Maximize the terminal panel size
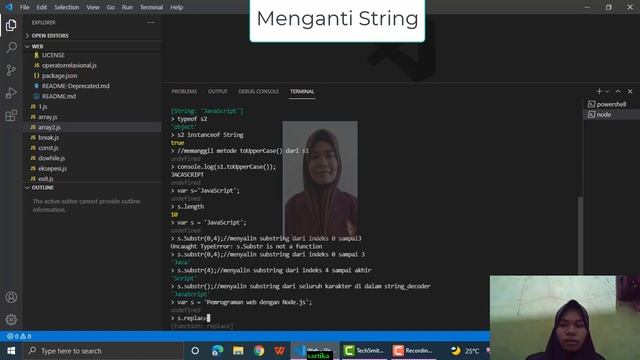 [618, 91]
